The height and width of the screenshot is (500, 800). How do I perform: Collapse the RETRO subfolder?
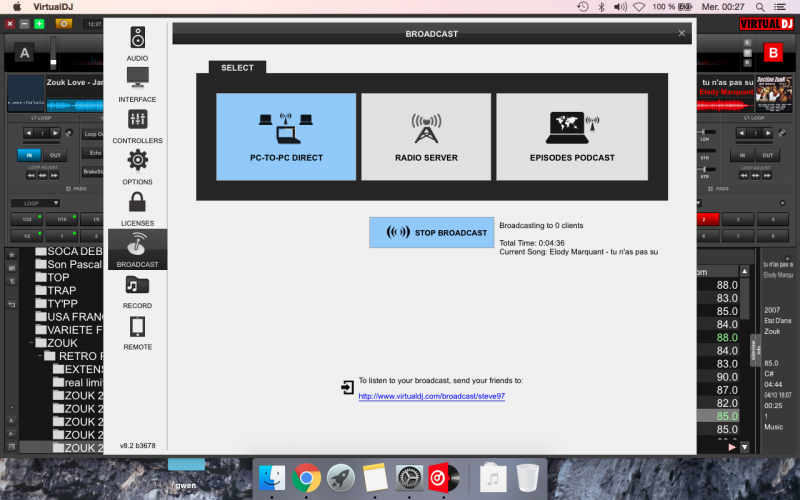(40, 356)
